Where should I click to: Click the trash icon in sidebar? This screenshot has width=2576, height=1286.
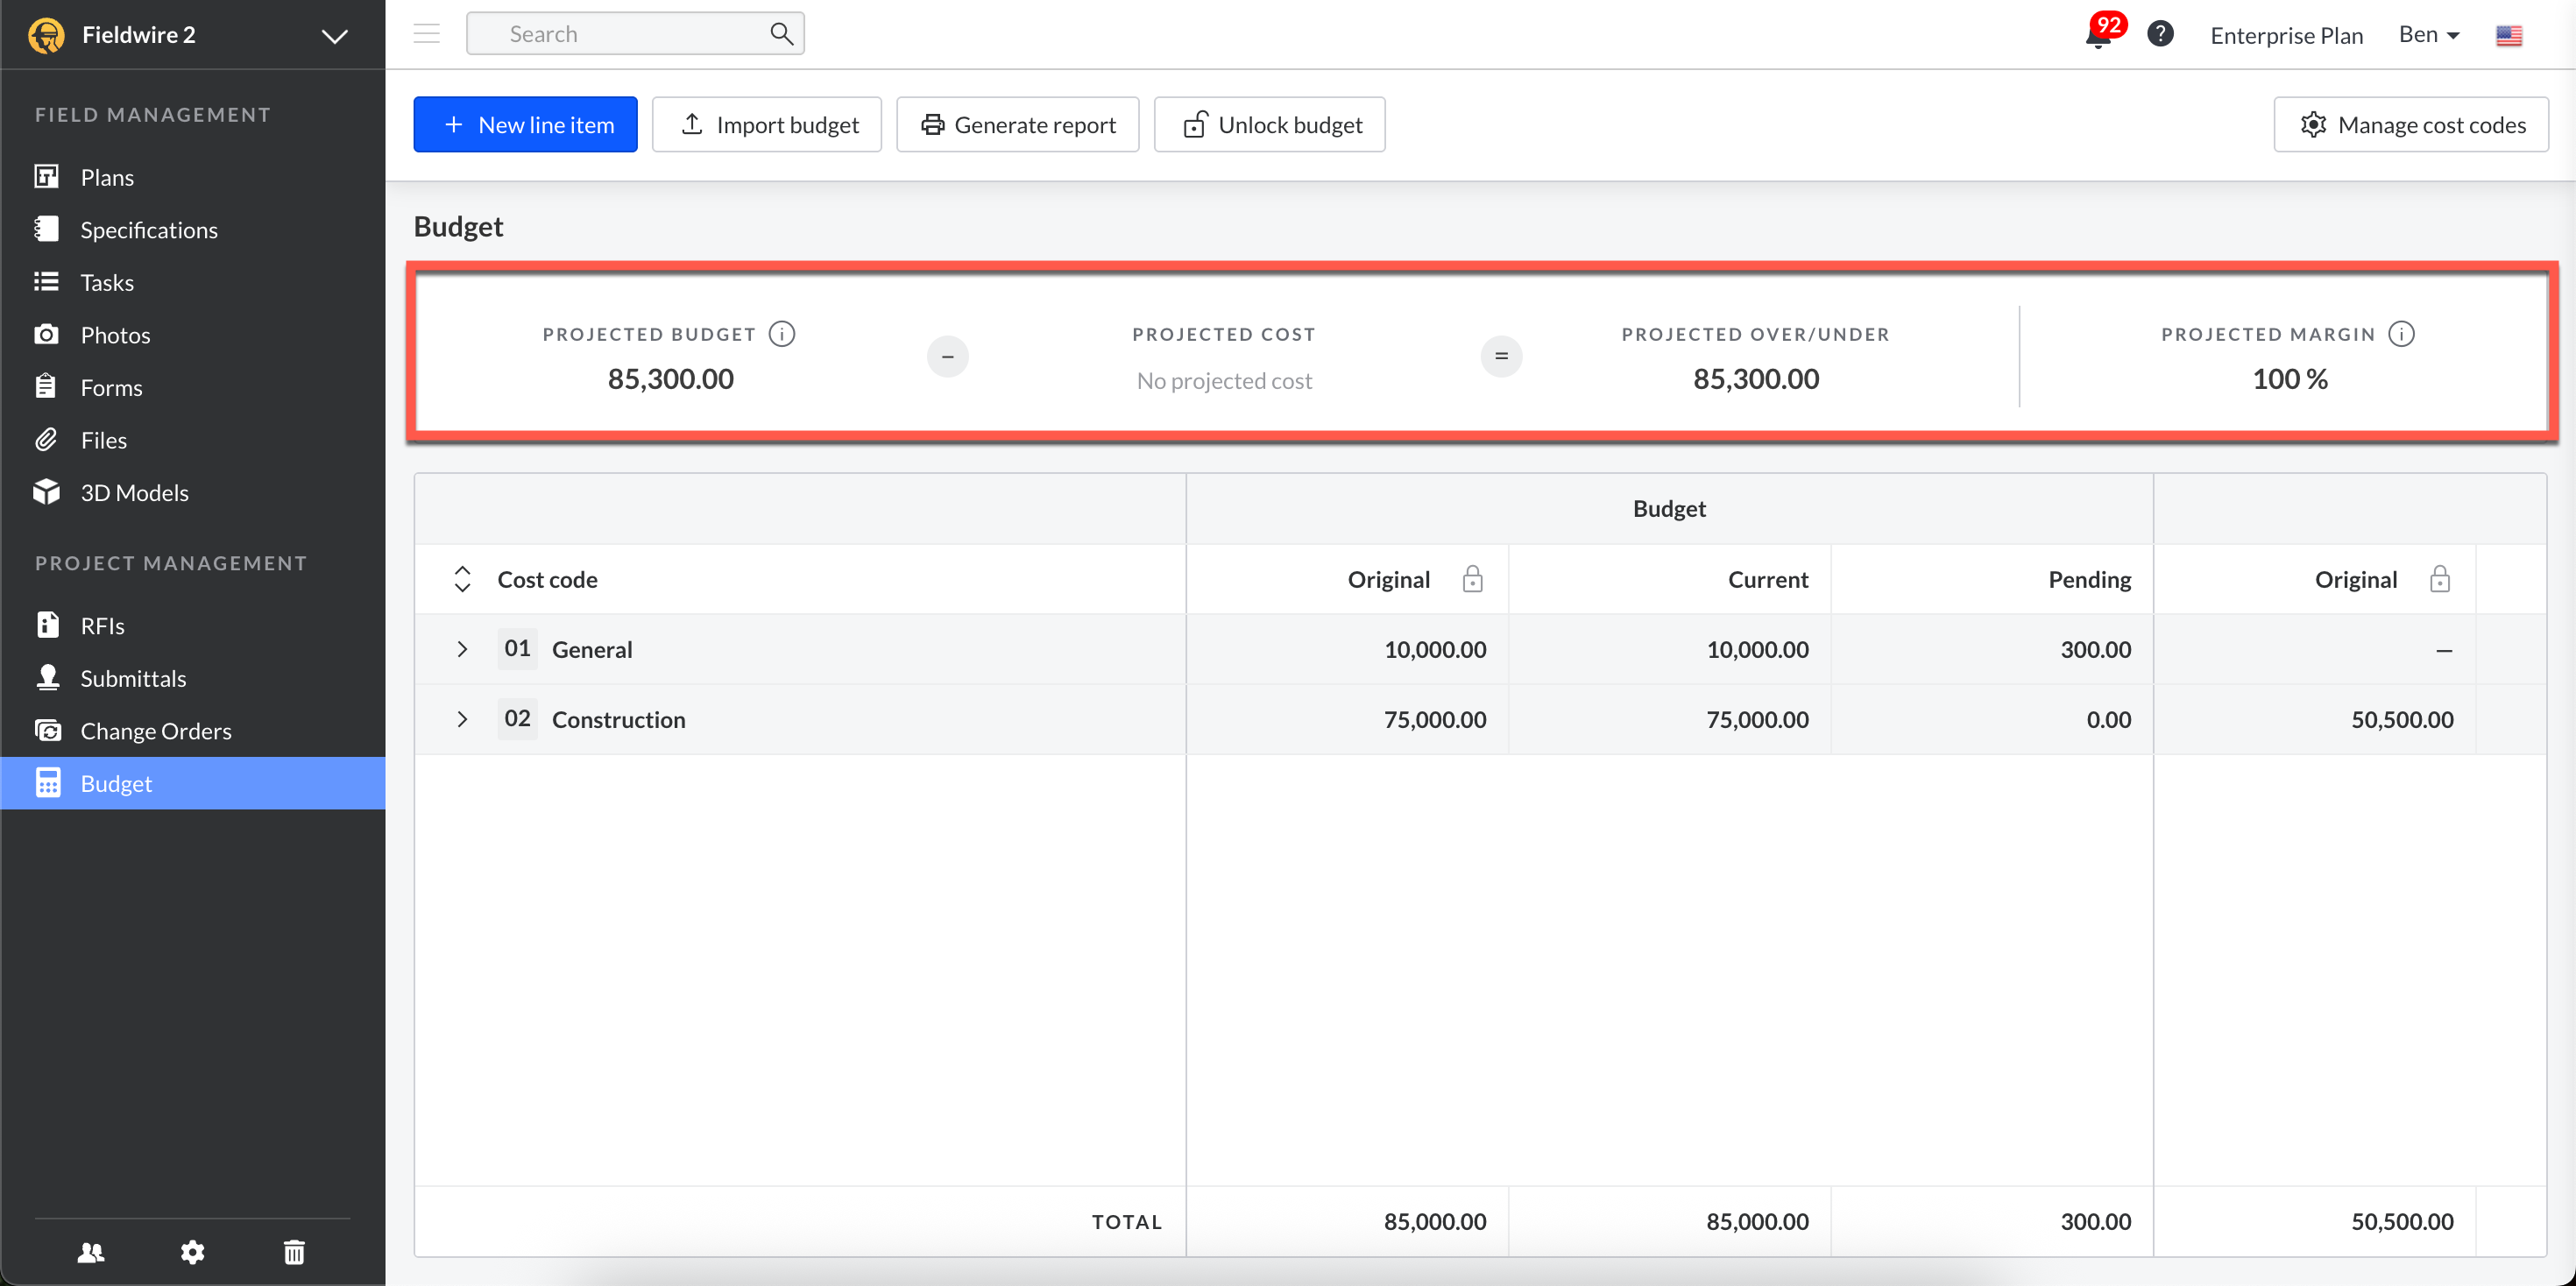pos(294,1251)
